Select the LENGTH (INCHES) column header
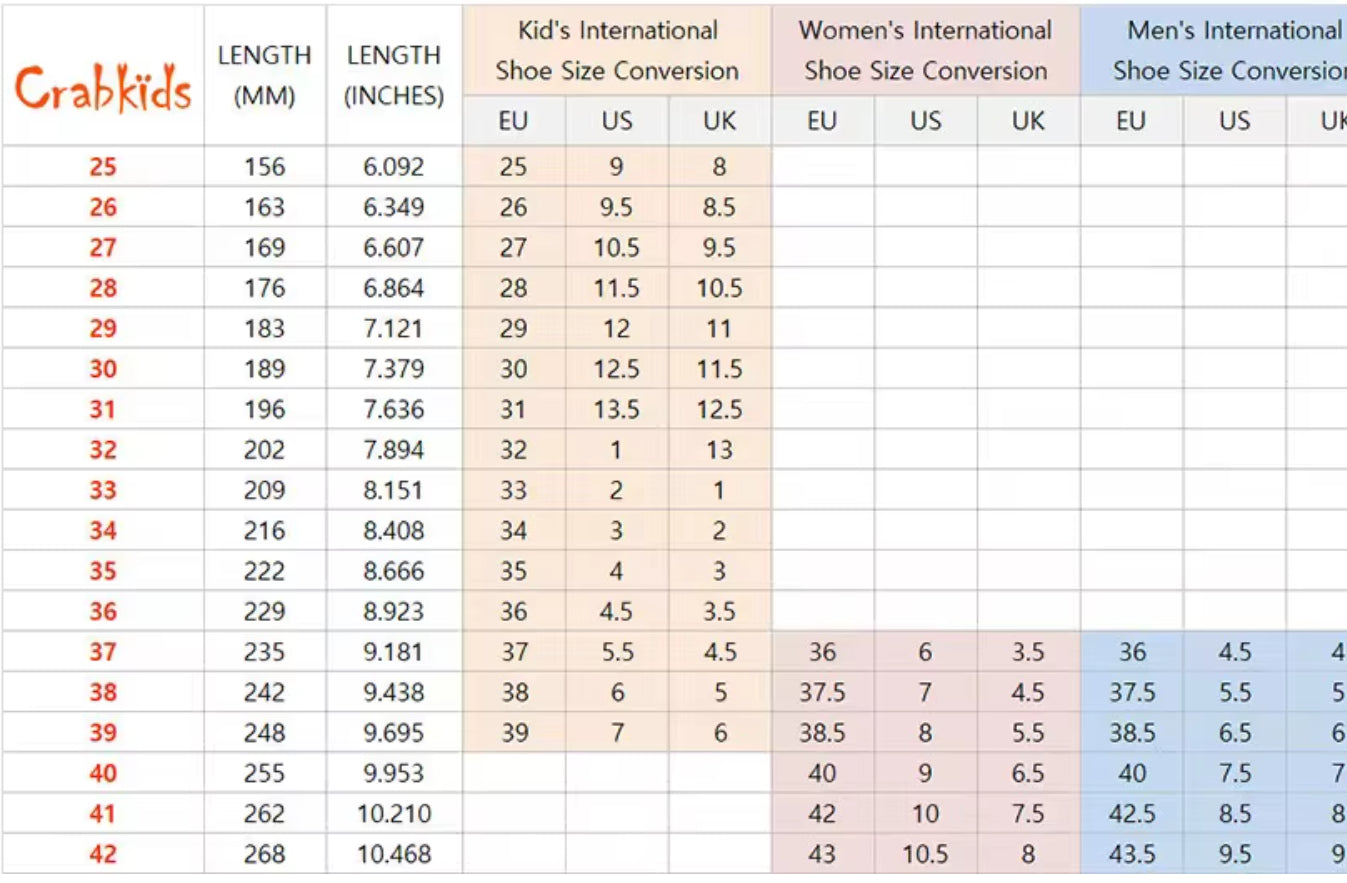The height and width of the screenshot is (883, 1347). pyautogui.click(x=394, y=75)
